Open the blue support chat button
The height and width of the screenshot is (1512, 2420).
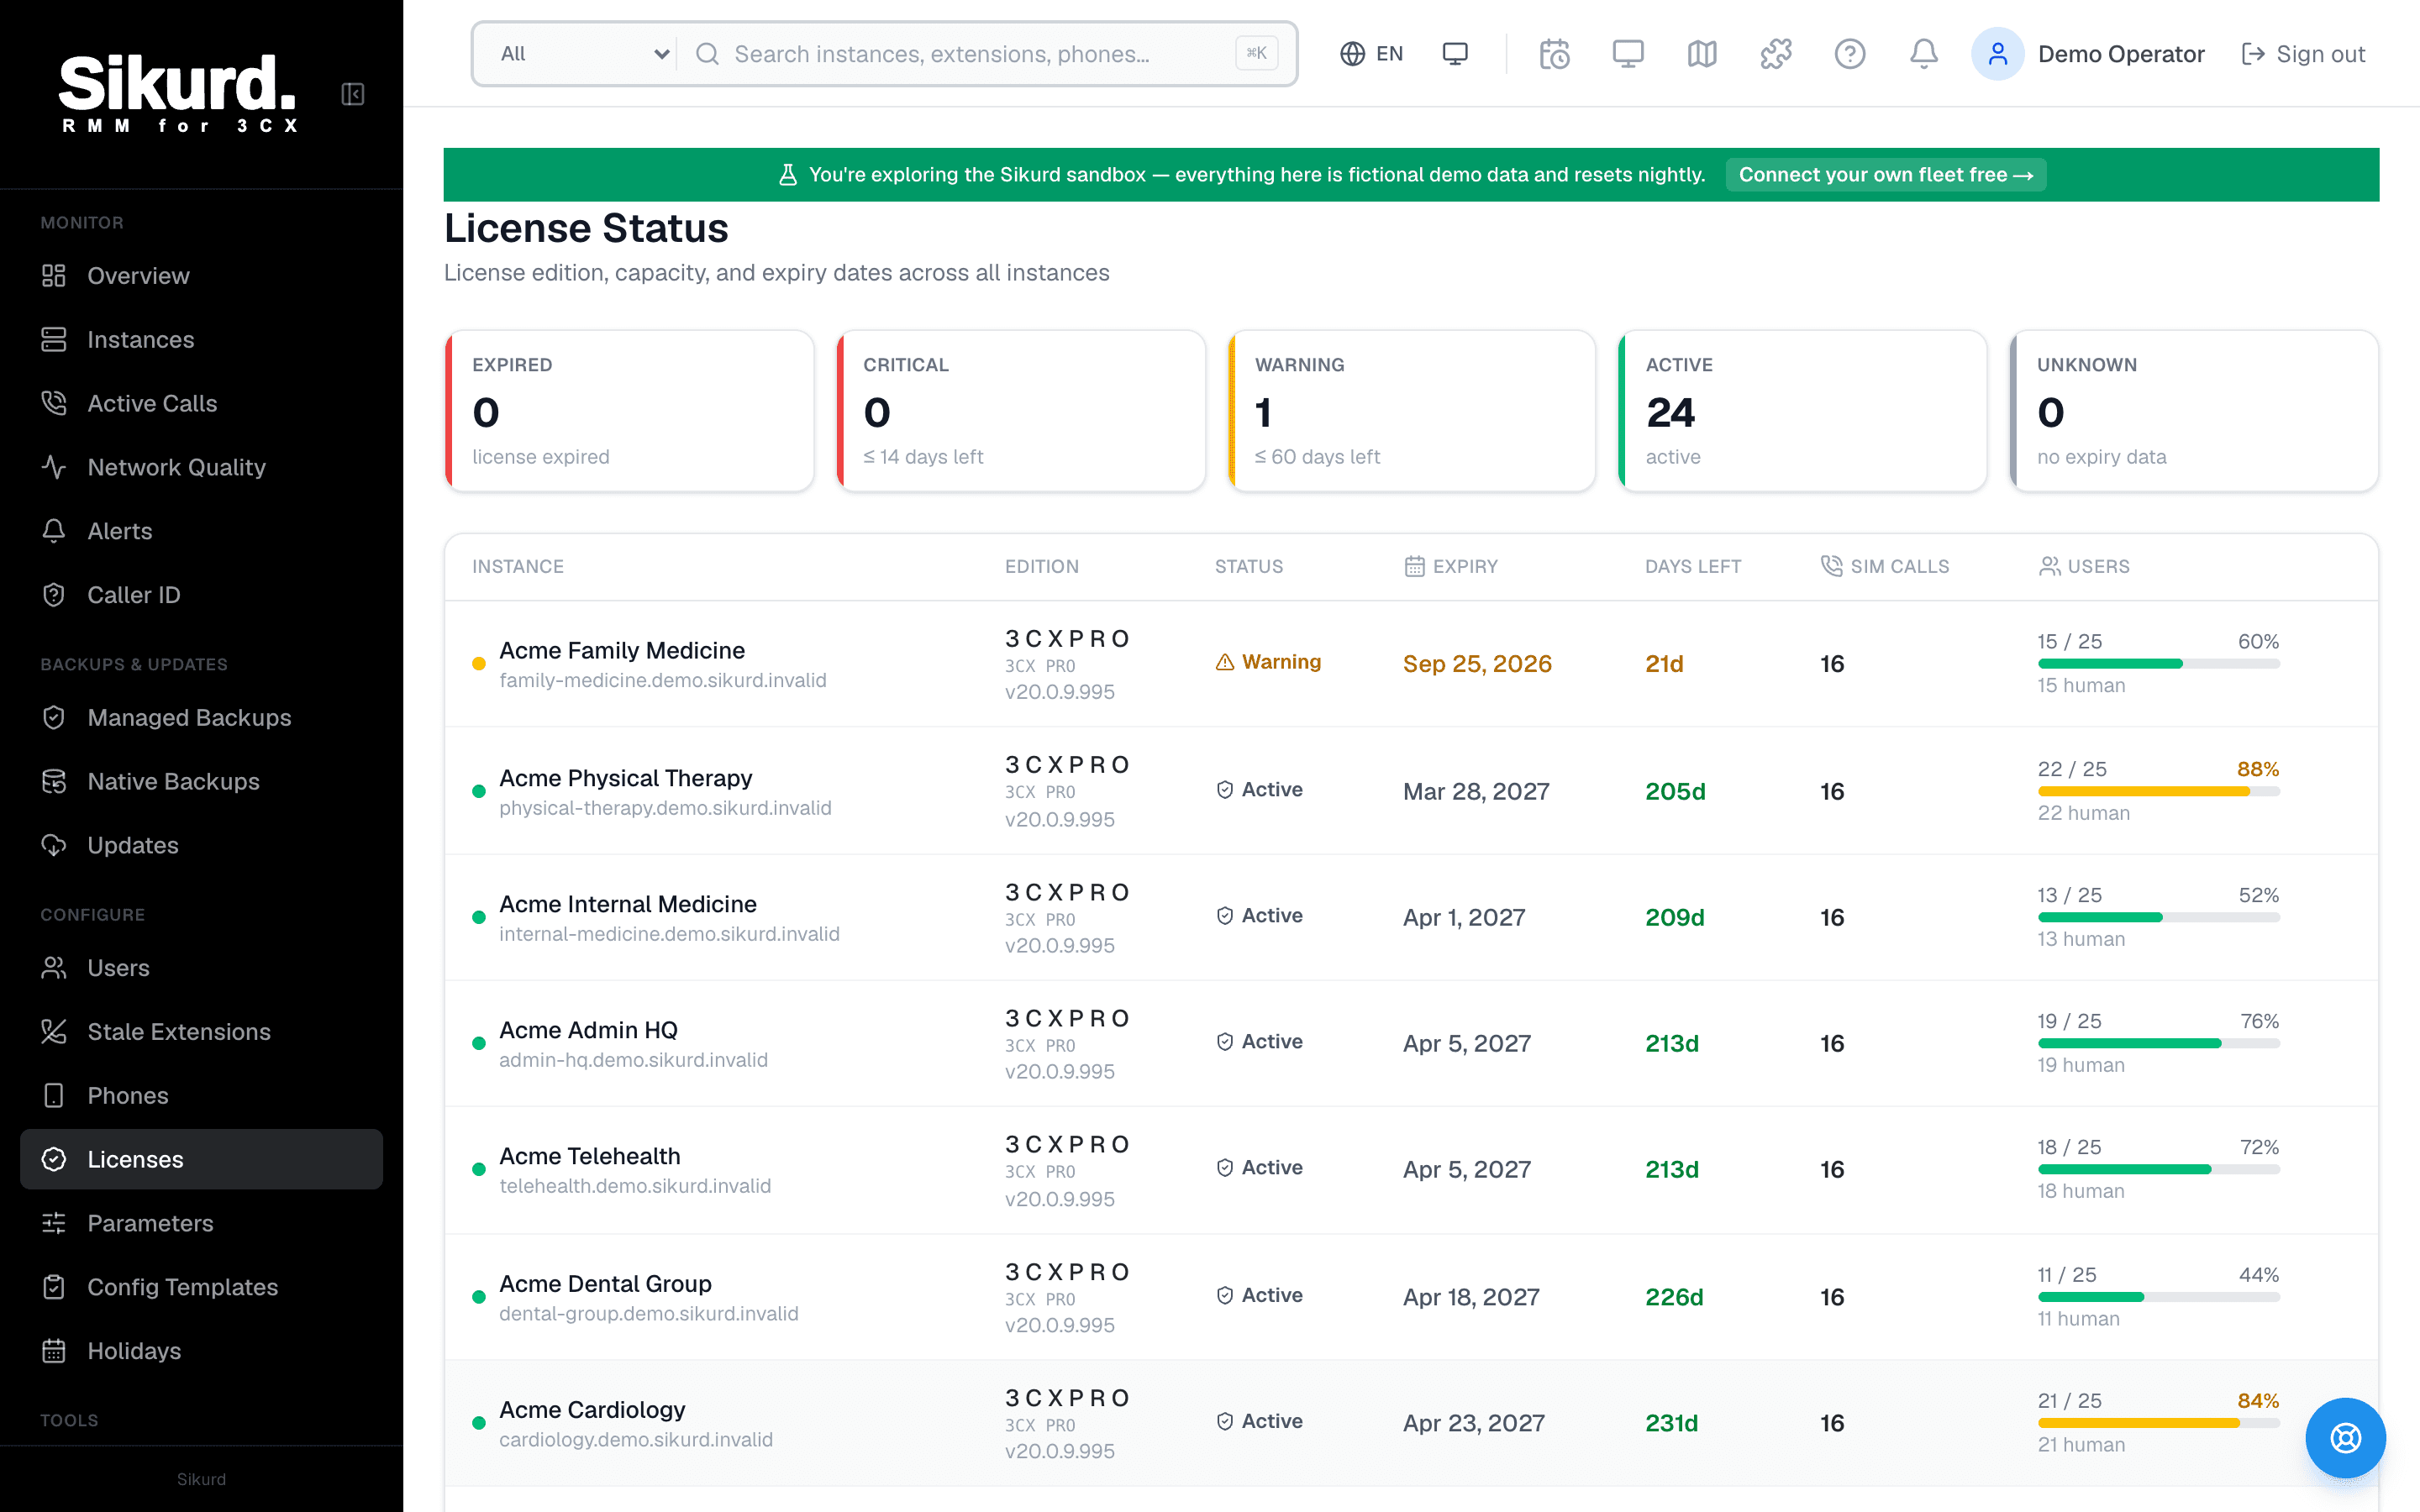[x=2345, y=1438]
